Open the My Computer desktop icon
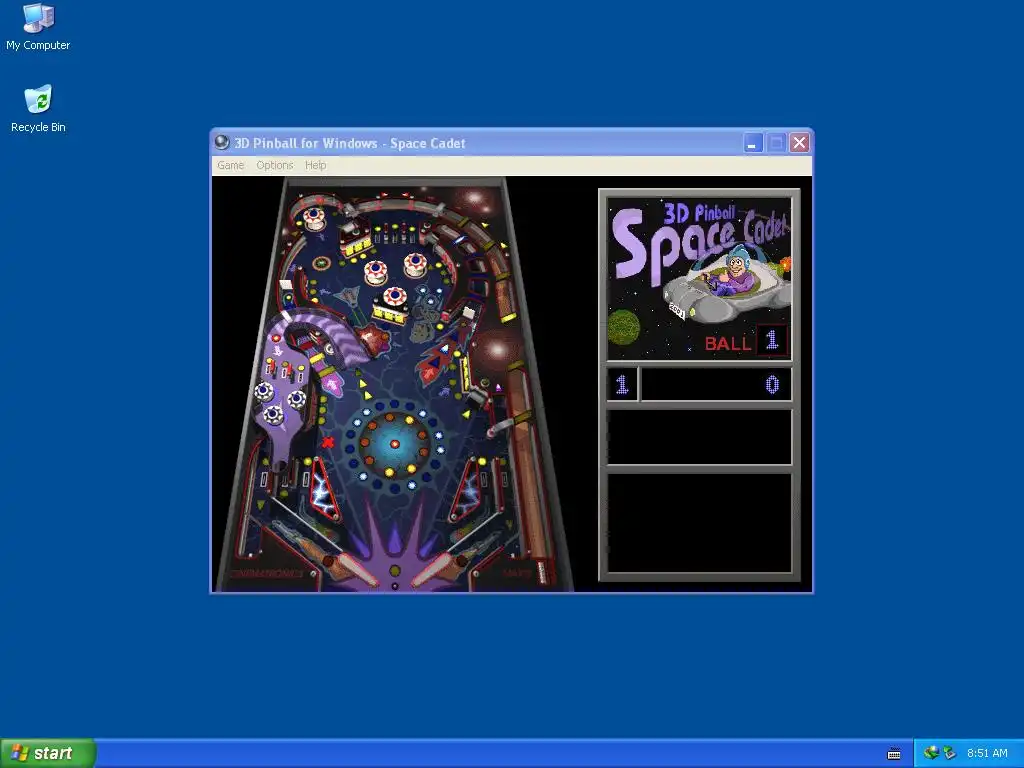Viewport: 1024px width, 768px height. tap(38, 27)
